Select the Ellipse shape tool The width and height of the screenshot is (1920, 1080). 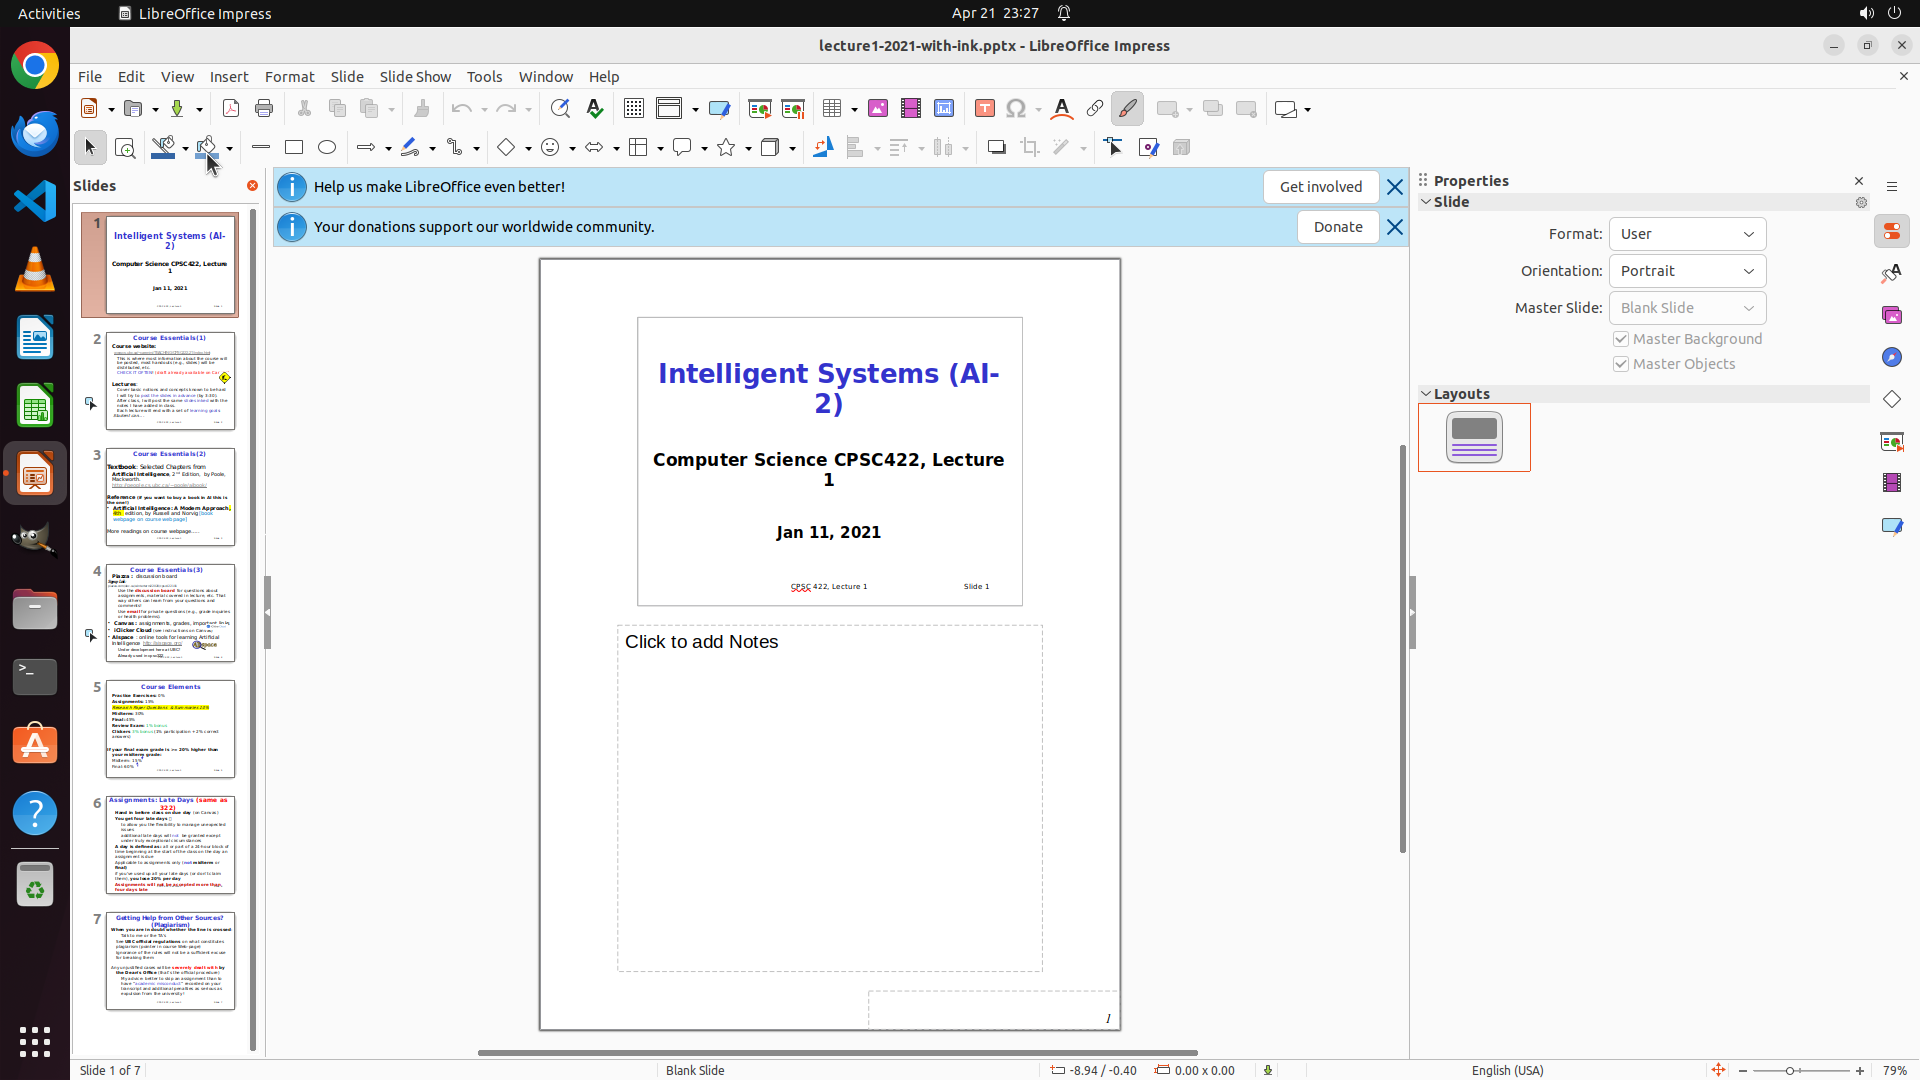[x=327, y=148]
